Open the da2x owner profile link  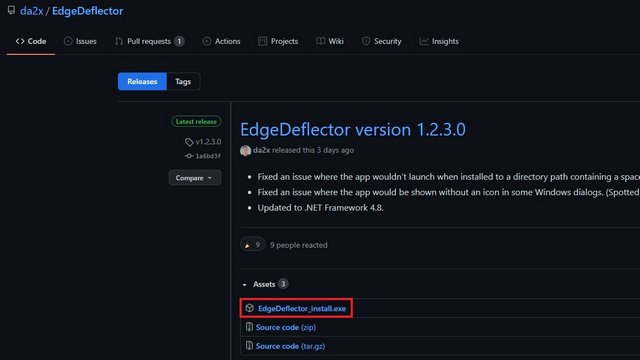[x=31, y=11]
